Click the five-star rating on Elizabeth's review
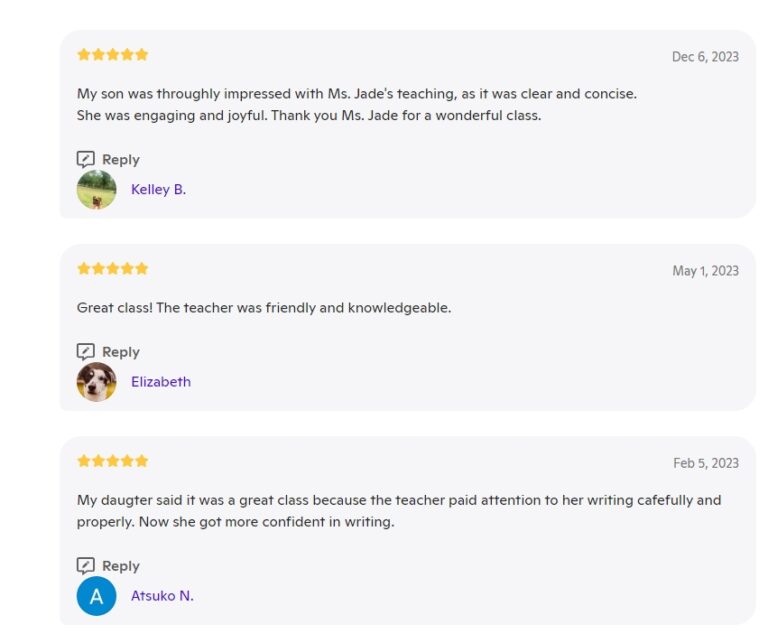Screen dimensions: 768x643 pos(113,269)
